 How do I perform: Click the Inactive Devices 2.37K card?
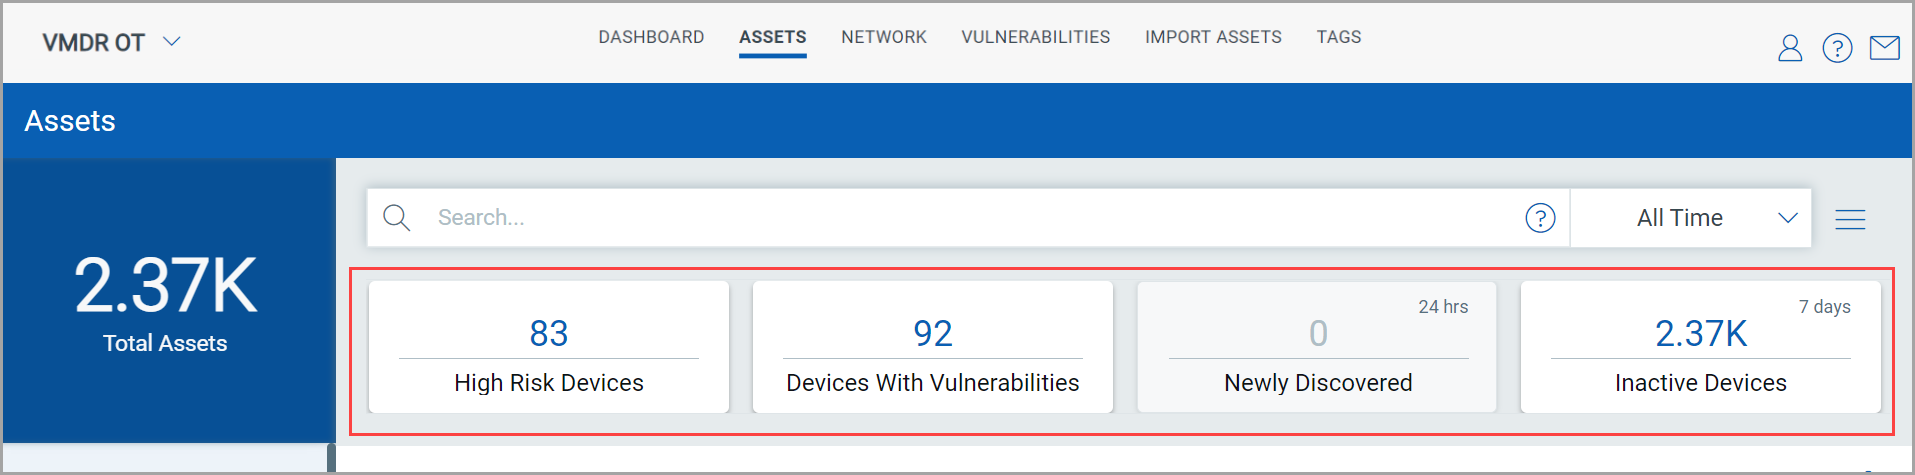[1701, 347]
